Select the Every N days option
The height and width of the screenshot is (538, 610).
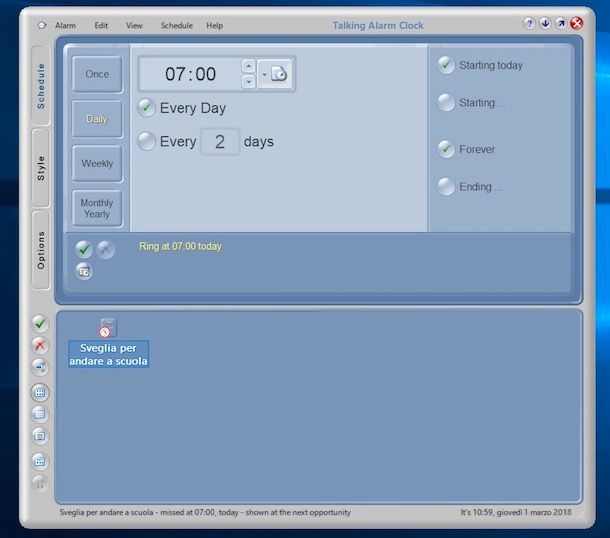tap(147, 141)
